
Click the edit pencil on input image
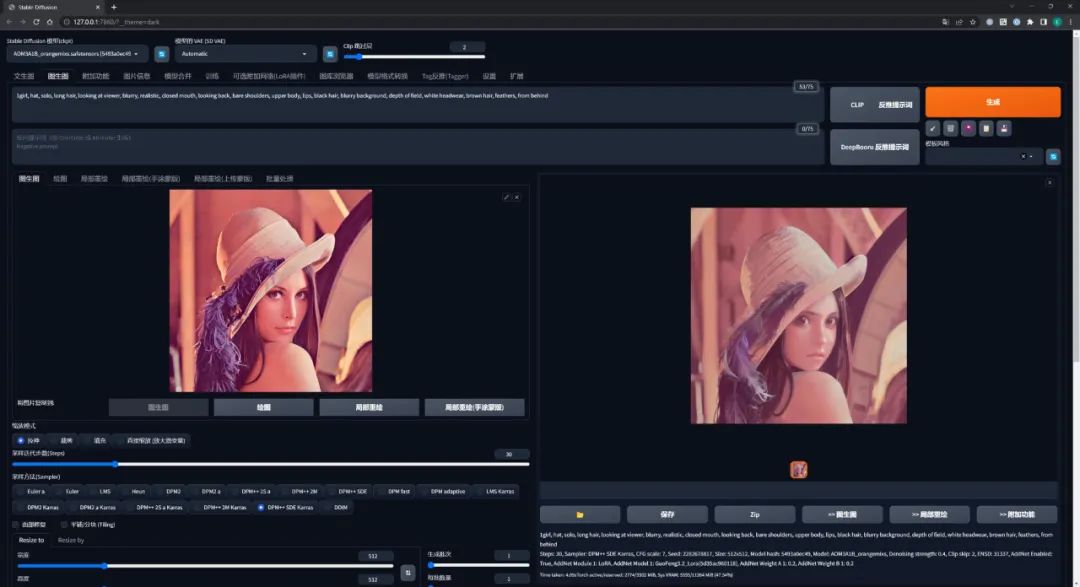pyautogui.click(x=506, y=197)
